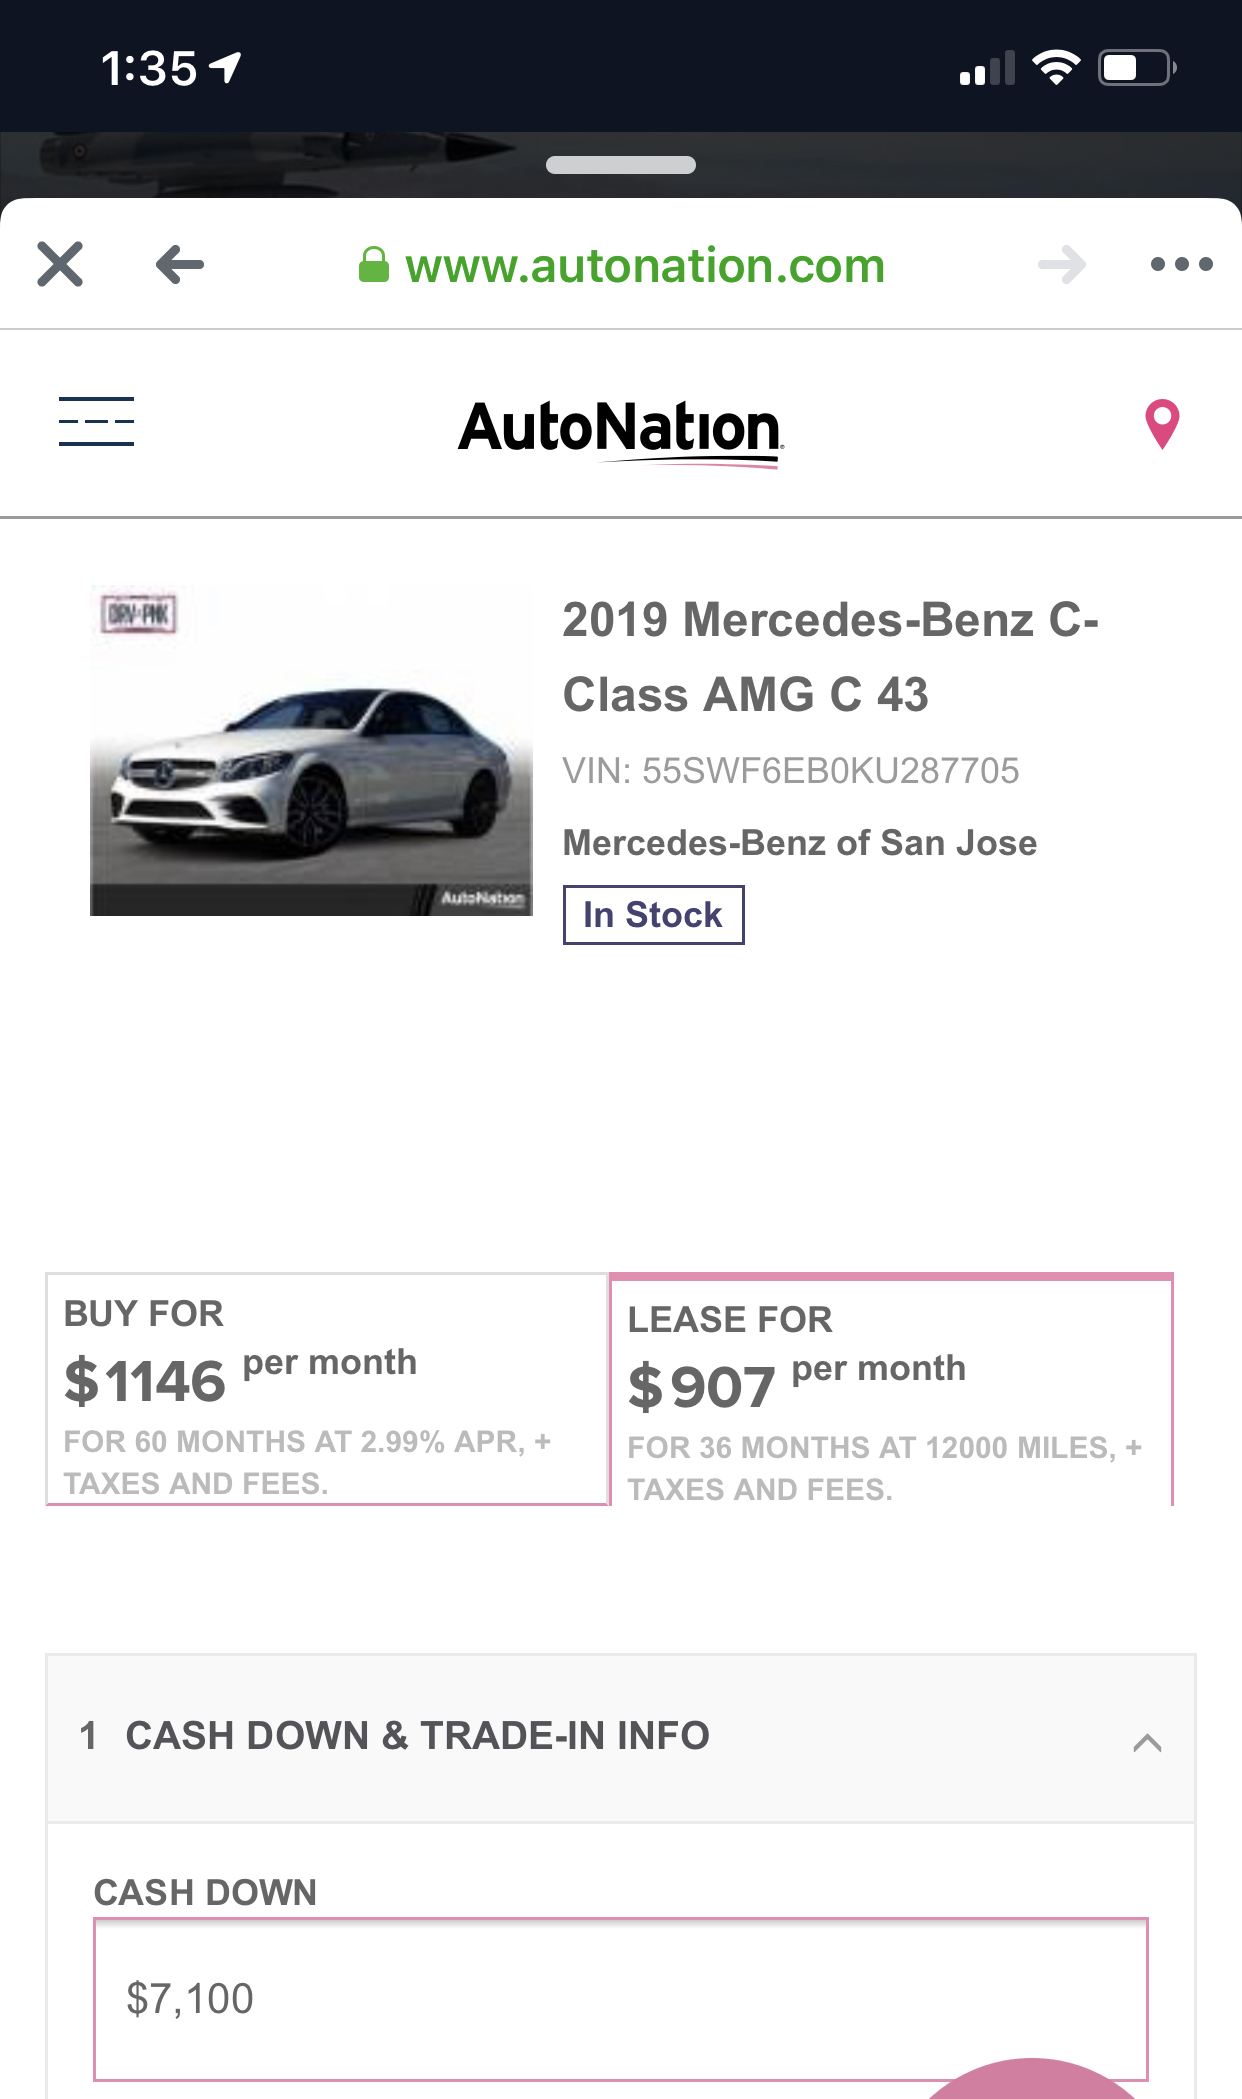Tap the In Stock badge
This screenshot has height=2099, width=1242.
point(653,915)
